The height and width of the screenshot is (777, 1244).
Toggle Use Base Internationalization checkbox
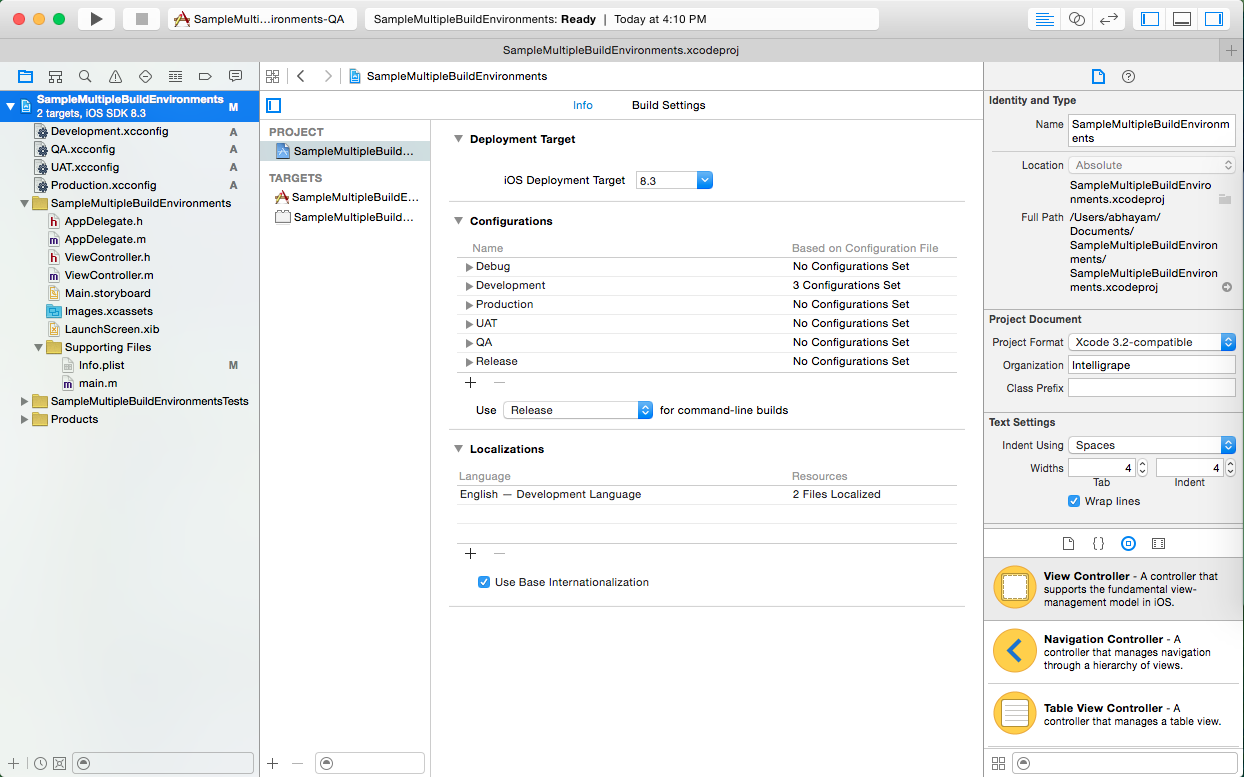coord(484,582)
